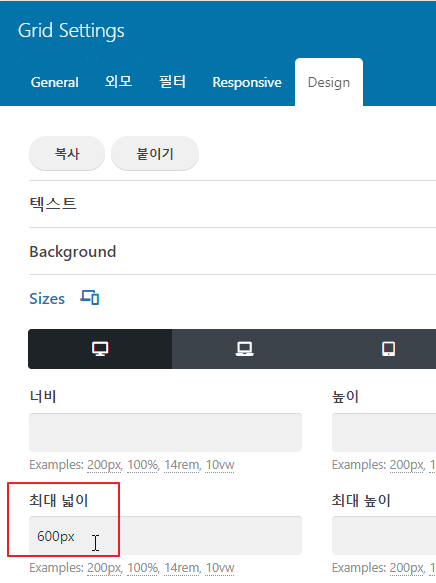Click the Grid Settings title text
This screenshot has height=583, width=436.
coord(71,30)
